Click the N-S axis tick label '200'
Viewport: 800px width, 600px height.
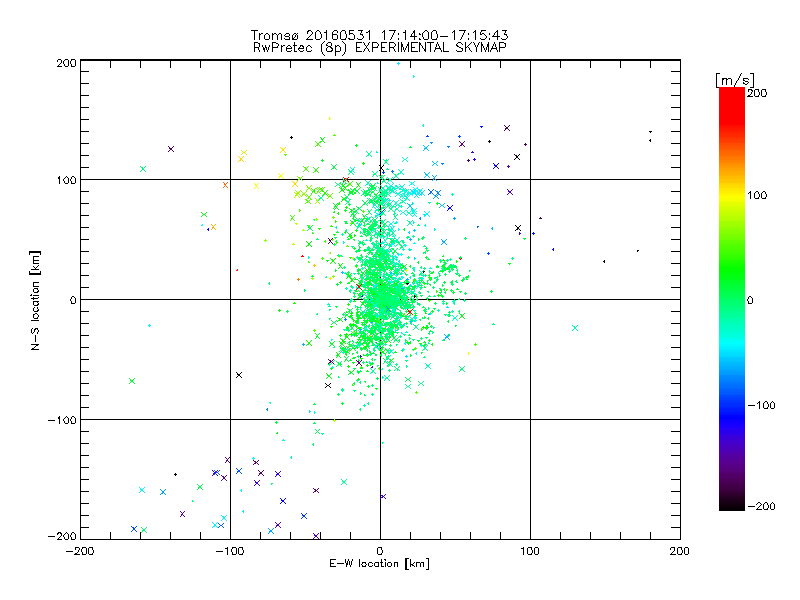66,63
